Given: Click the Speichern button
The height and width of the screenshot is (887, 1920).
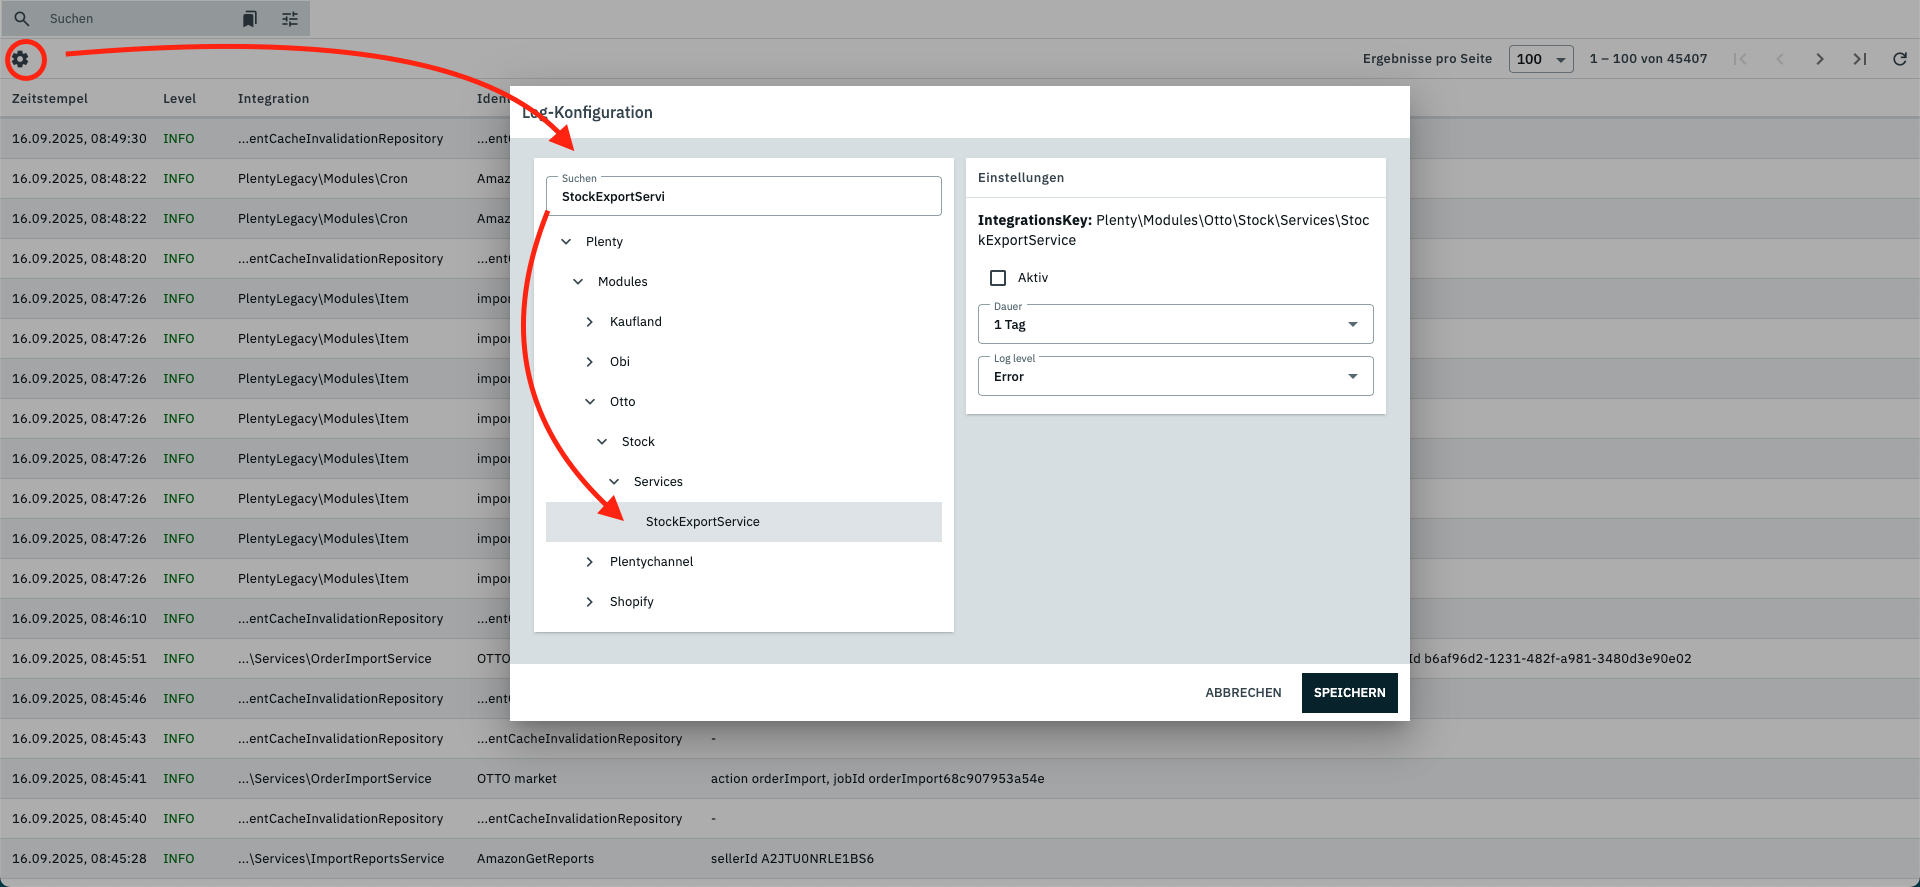Looking at the screenshot, I should (x=1349, y=693).
